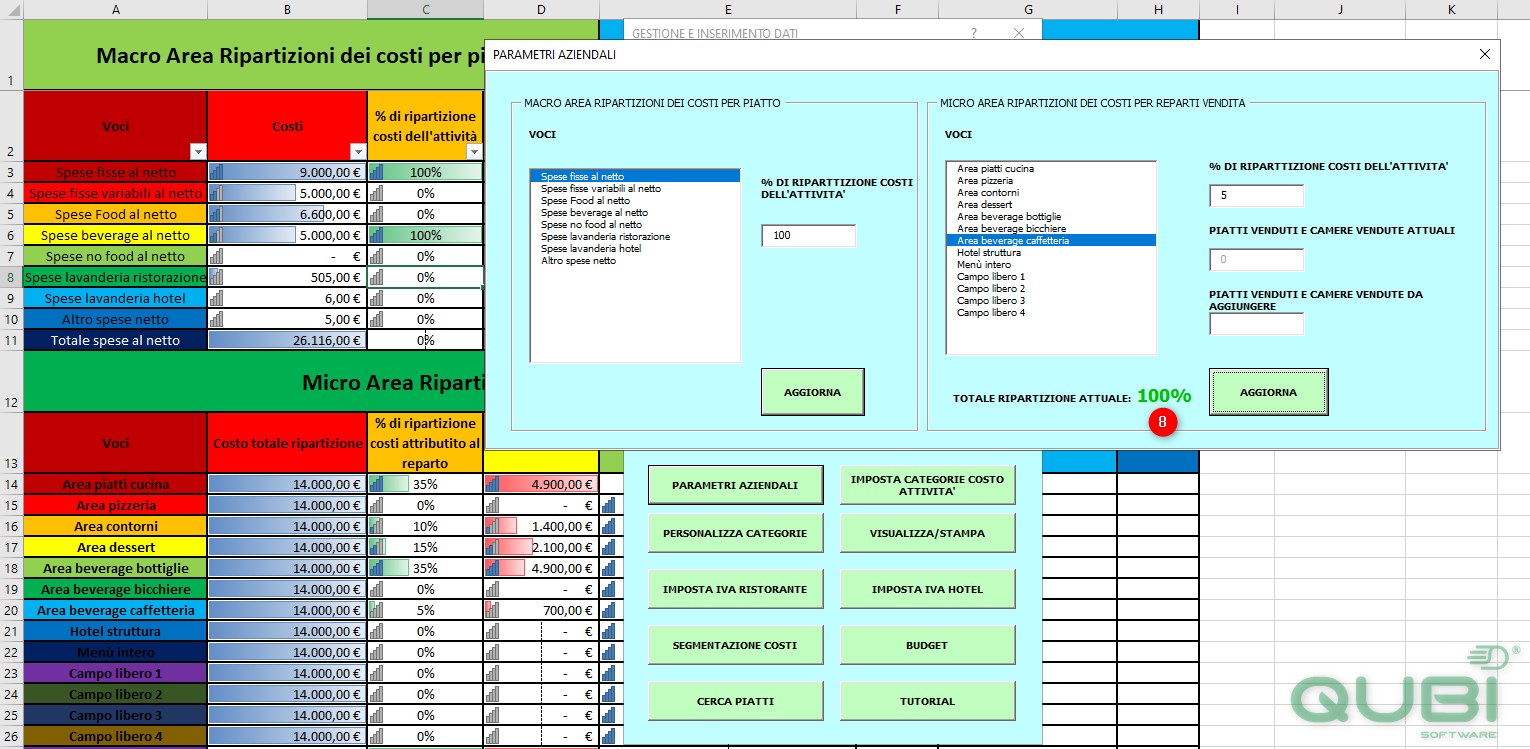The image size is (1530, 749).
Task: Select 'Spese lavanderia hotel' in listbox
Action: point(635,248)
